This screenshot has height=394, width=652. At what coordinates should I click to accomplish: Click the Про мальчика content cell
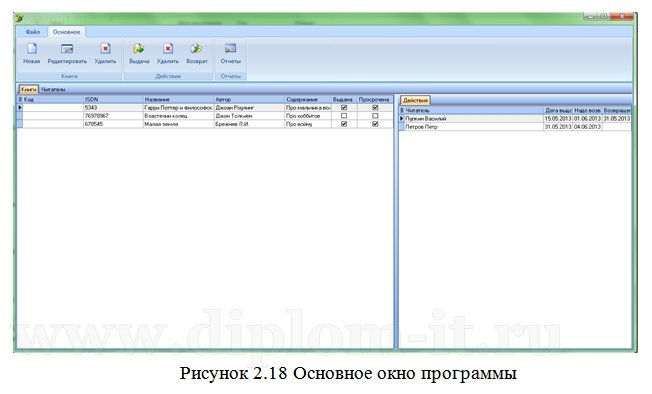point(308,108)
